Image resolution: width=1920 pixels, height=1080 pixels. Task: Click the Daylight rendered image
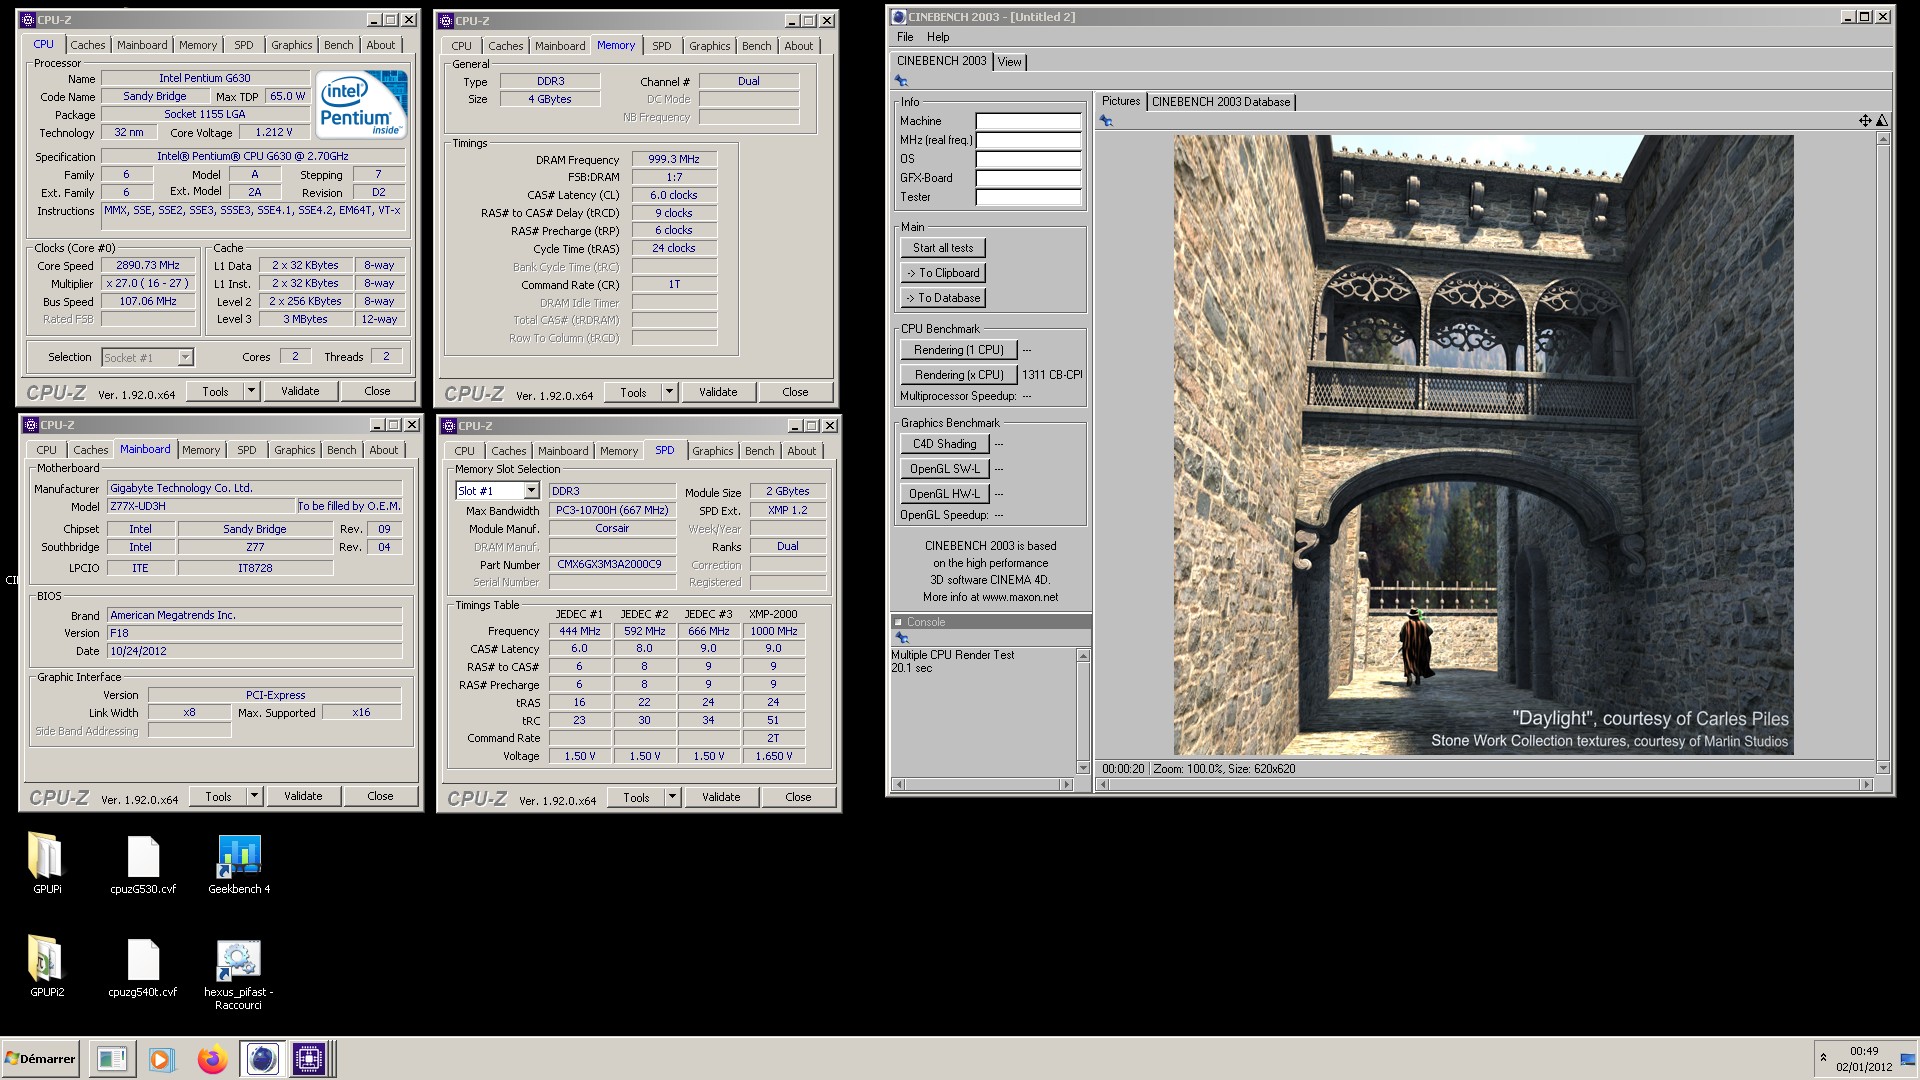point(1483,445)
